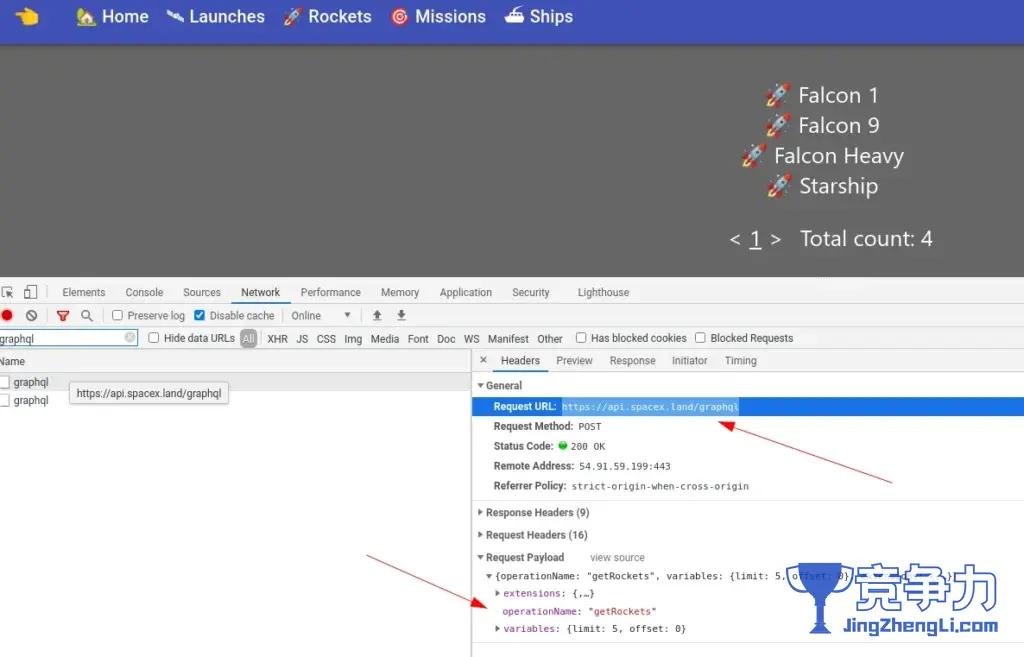This screenshot has height=657, width=1024.
Task: Click view source in Request Payload
Action: coord(617,558)
